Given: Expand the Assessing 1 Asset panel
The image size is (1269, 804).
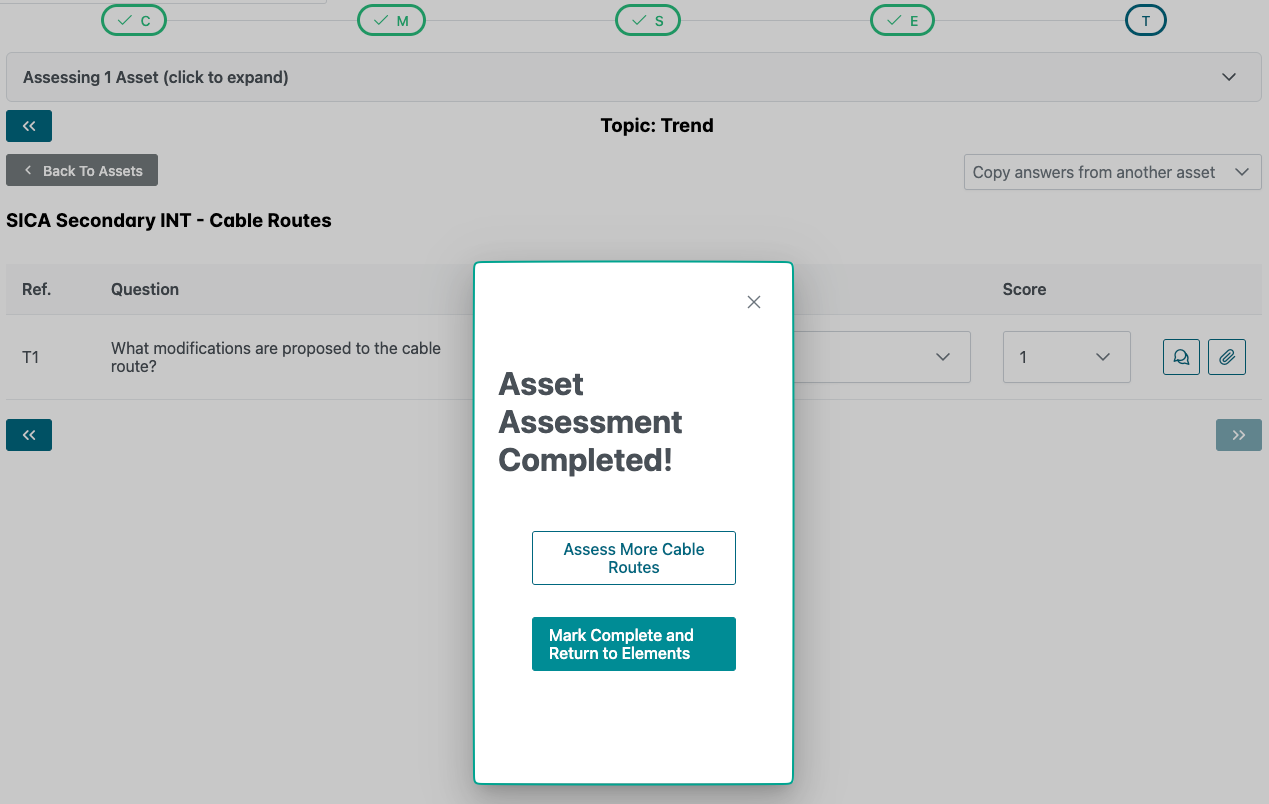Looking at the screenshot, I should point(633,77).
